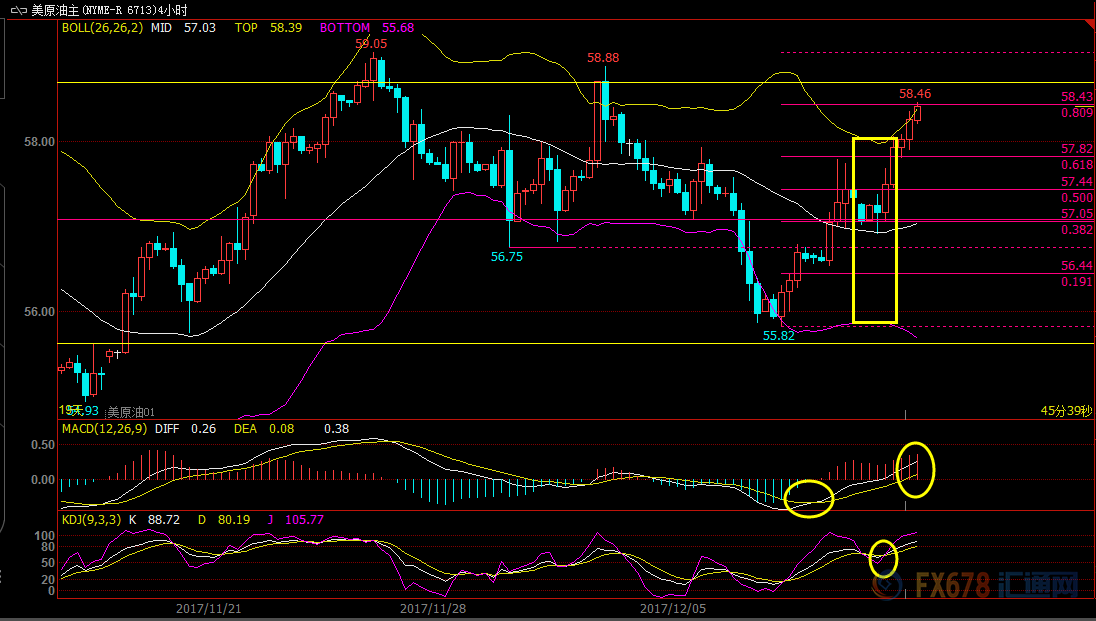This screenshot has width=1096, height=621.
Task: Click the KDJ J value 105.77
Action: [305, 520]
